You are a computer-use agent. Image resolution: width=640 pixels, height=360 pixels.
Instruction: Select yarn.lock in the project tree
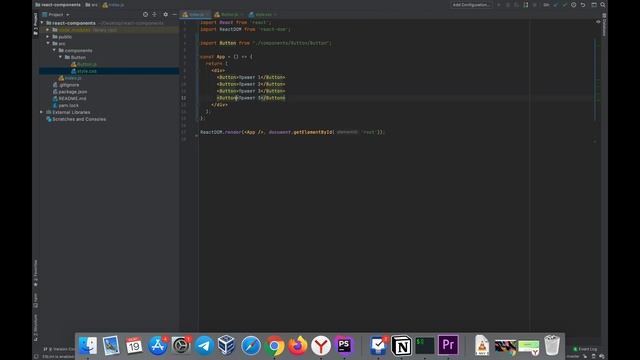[65, 105]
